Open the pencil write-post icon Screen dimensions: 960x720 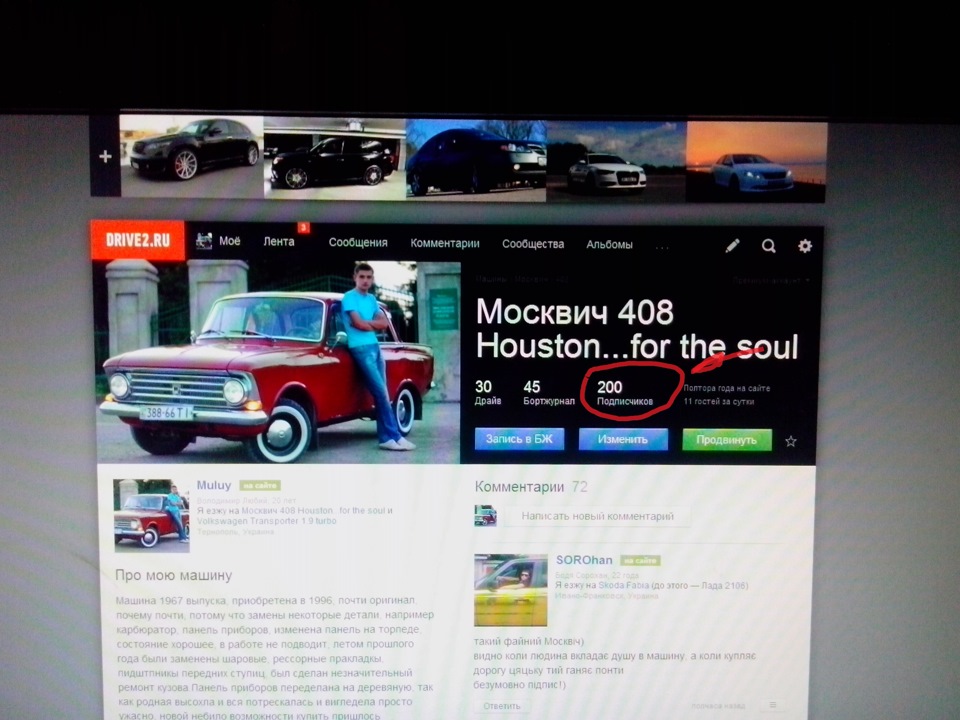pyautogui.click(x=732, y=246)
